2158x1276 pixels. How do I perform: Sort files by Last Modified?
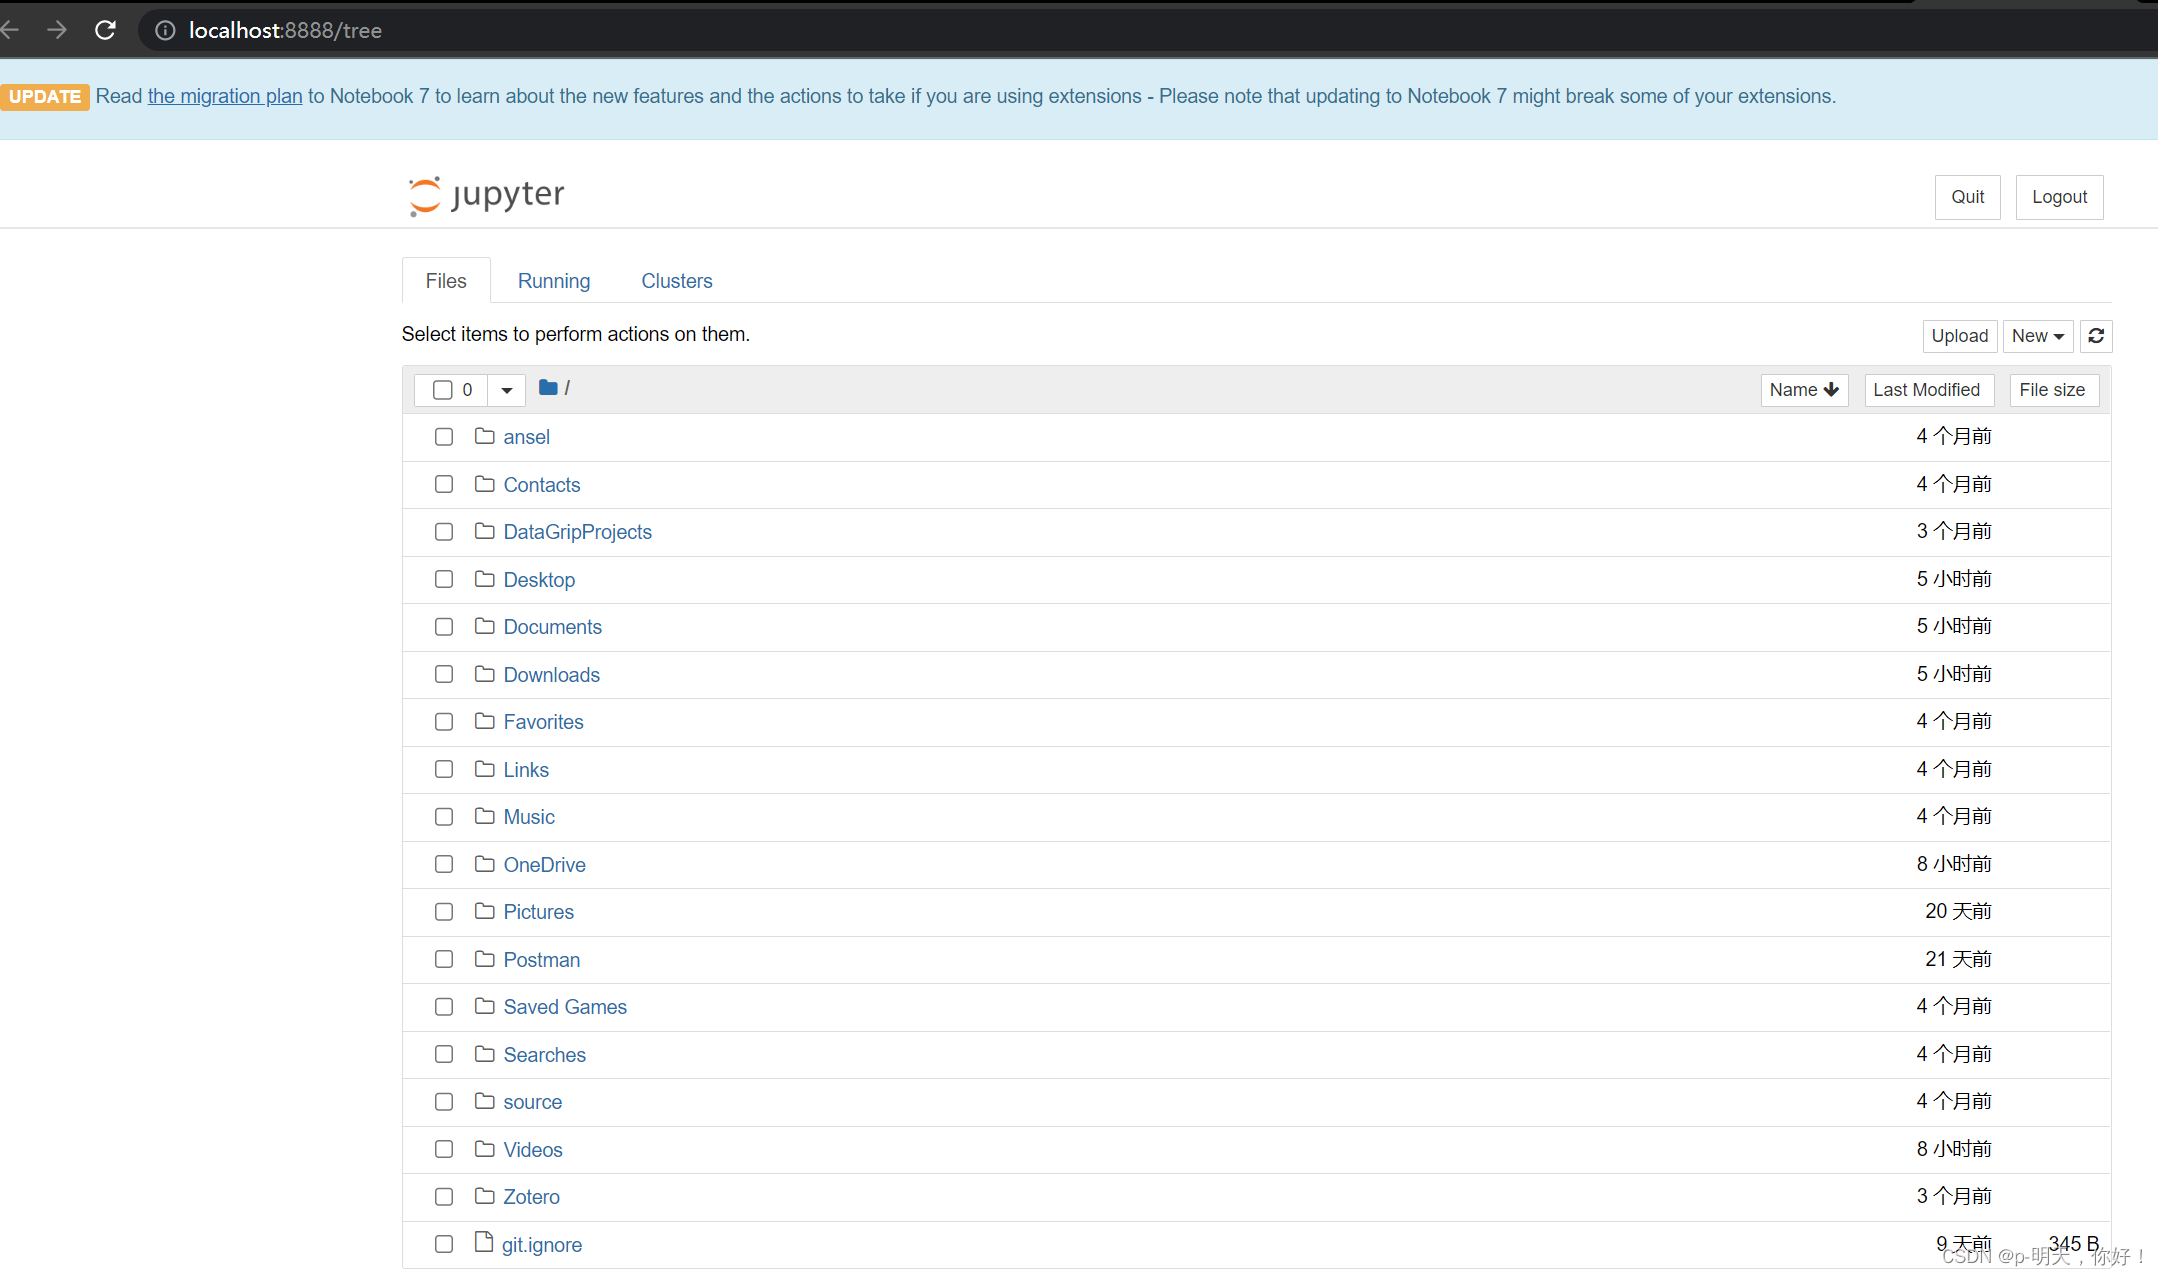pos(1926,390)
